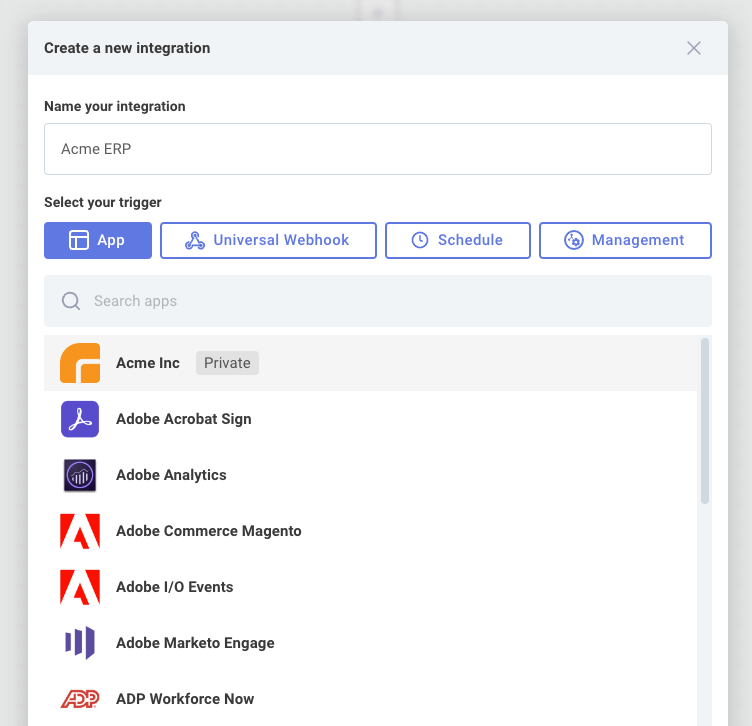Screen dimensions: 752x726
Task: Click the app list scrollbar thumb
Action: 705,421
